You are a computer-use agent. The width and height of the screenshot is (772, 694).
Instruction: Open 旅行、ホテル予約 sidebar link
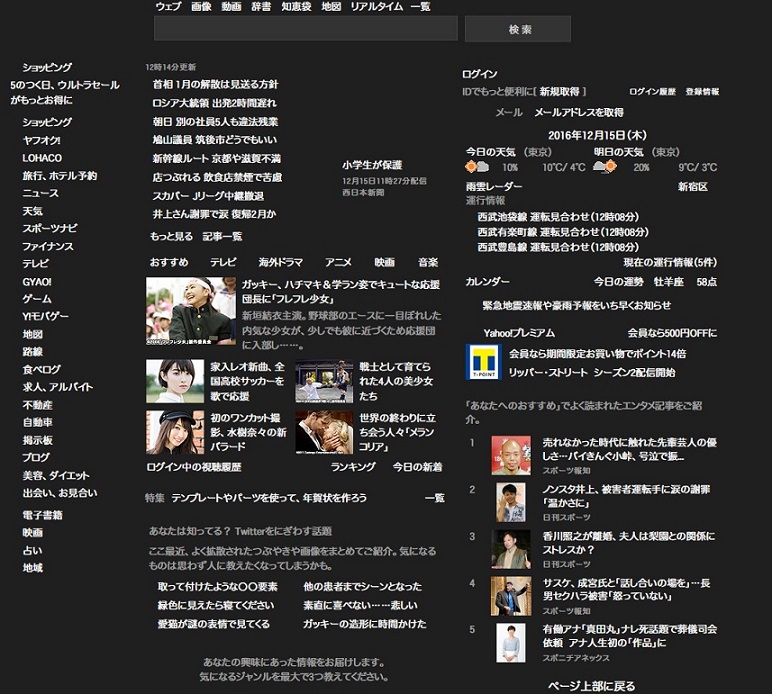coord(60,176)
